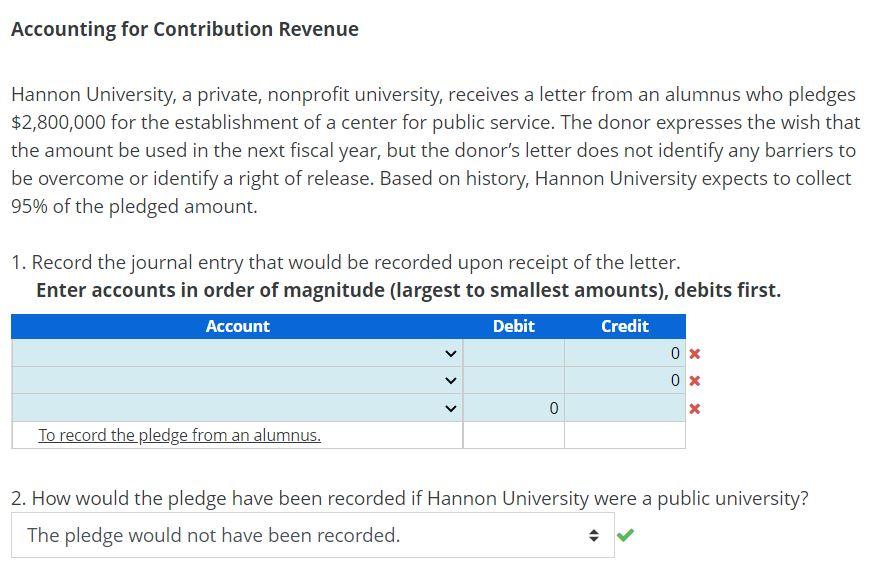876x568 pixels.
Task: Click second row credit field showing 0
Action: click(x=625, y=380)
